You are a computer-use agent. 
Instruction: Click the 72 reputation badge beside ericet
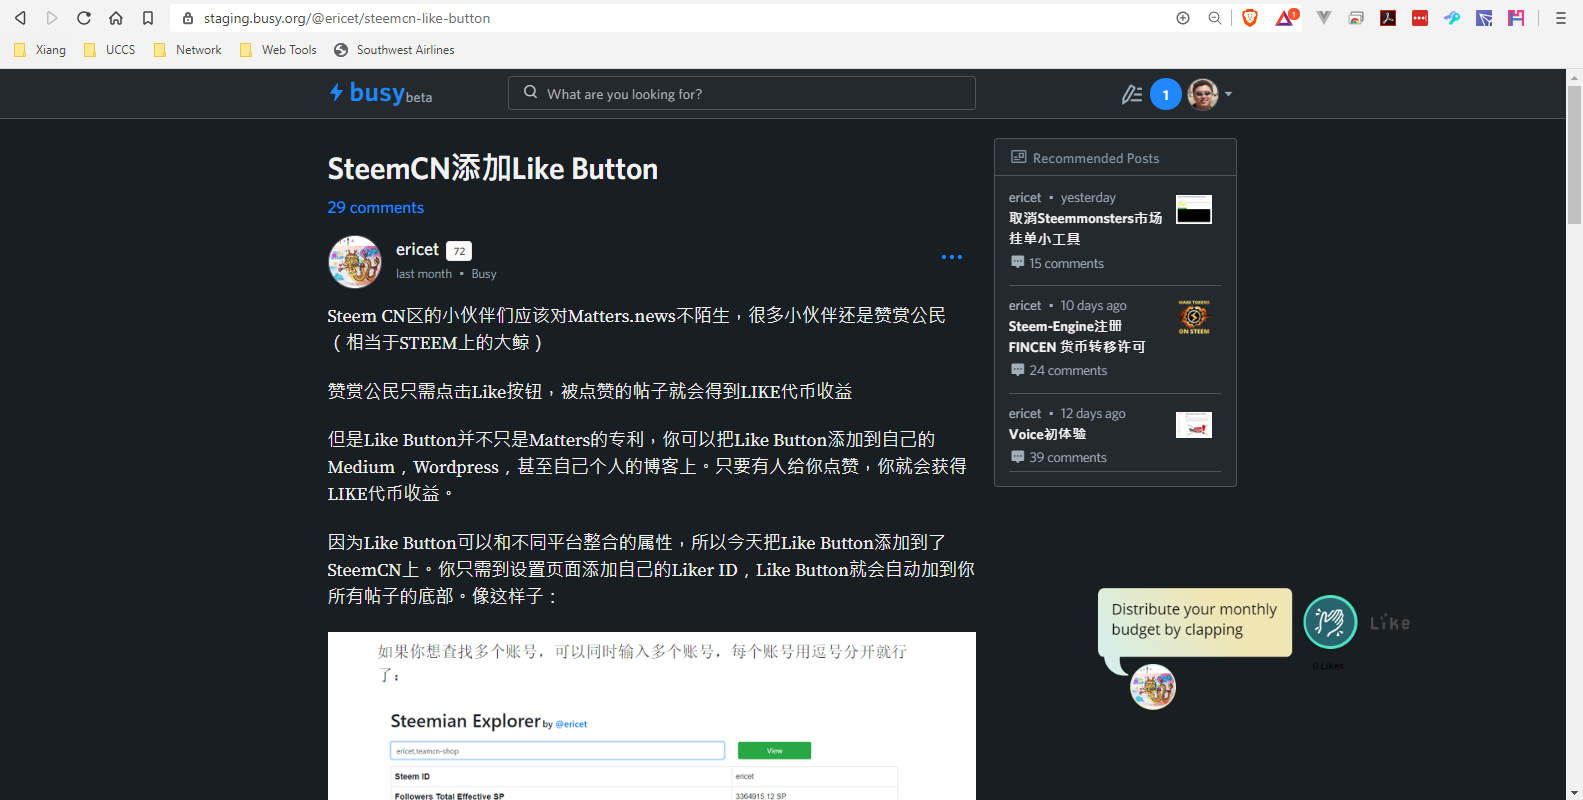459,251
